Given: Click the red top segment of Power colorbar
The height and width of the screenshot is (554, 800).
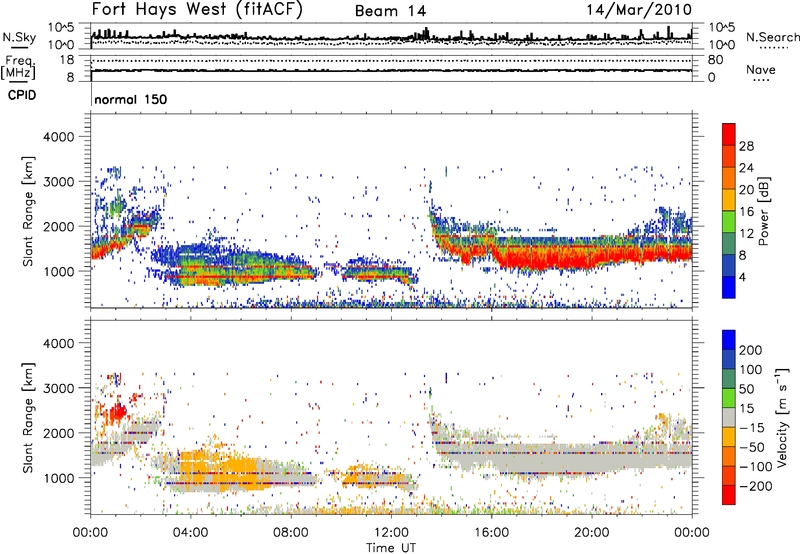Looking at the screenshot, I should click(729, 134).
